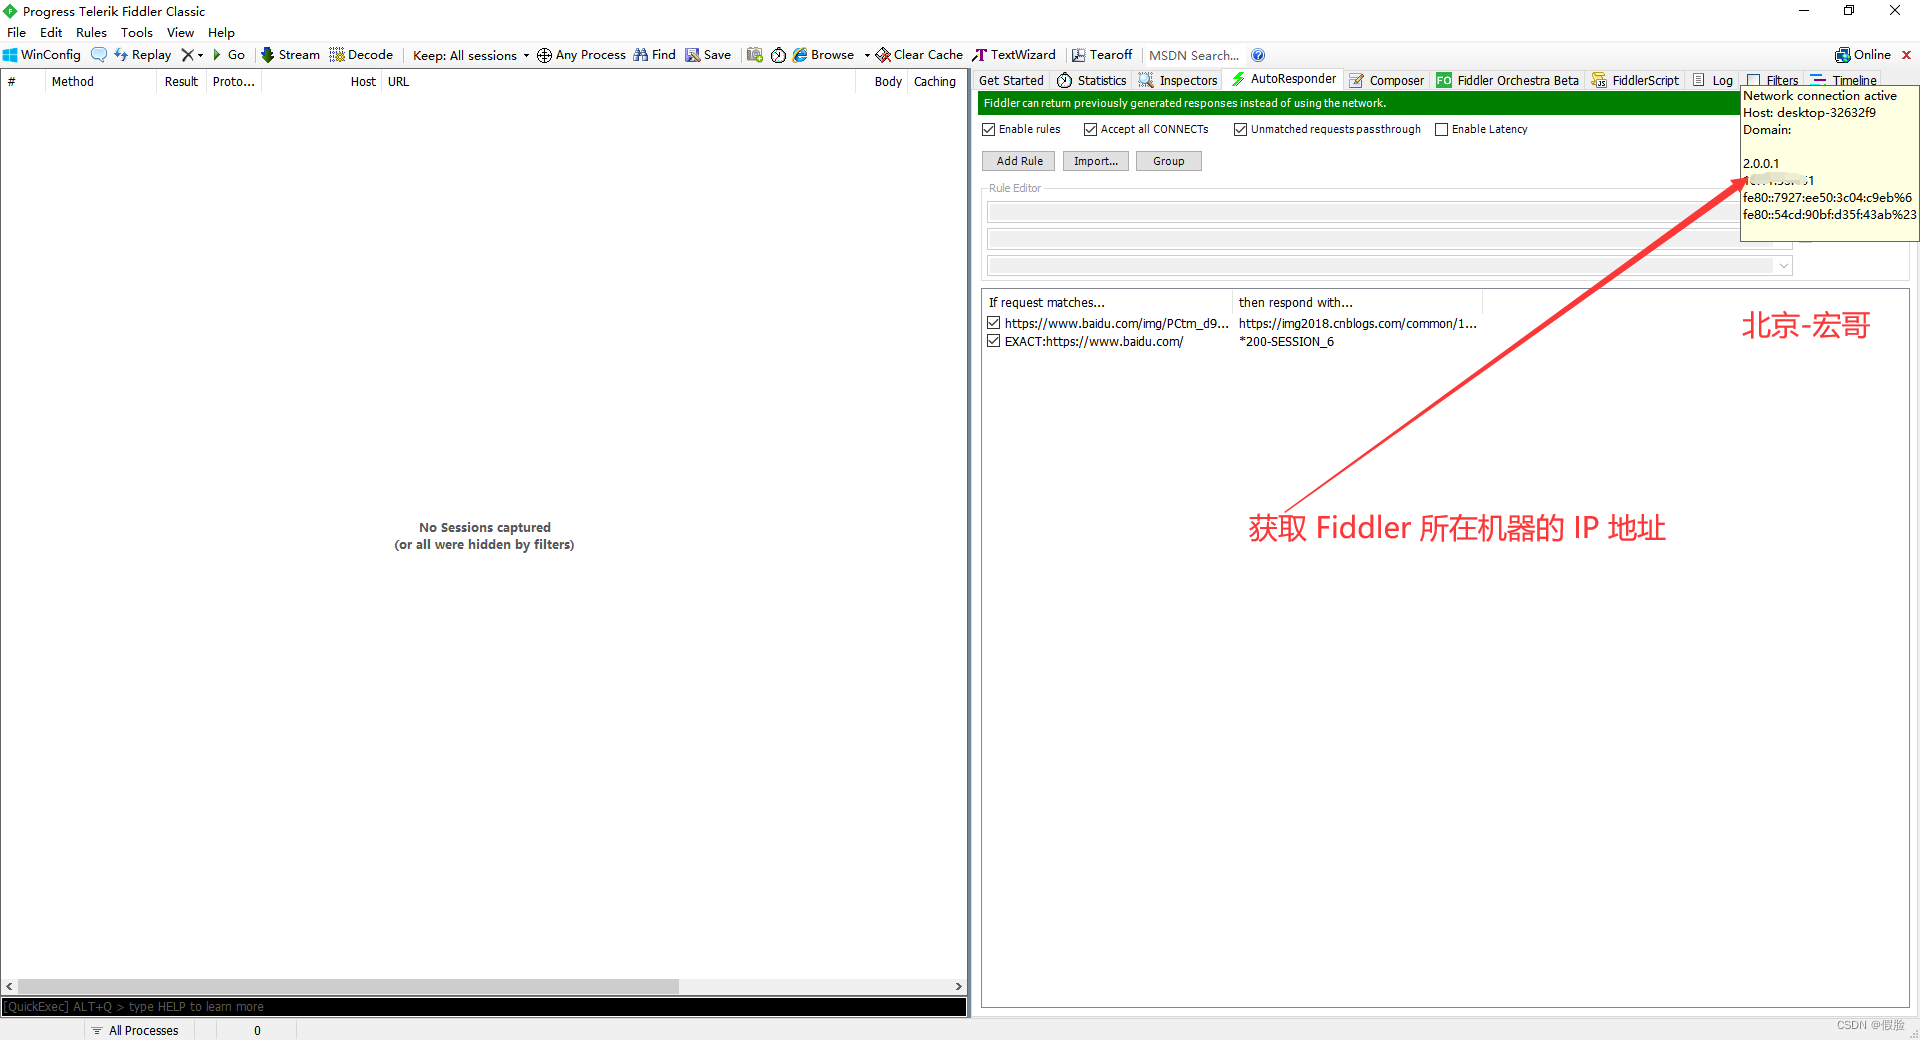Open Find sessions tool

coord(655,55)
